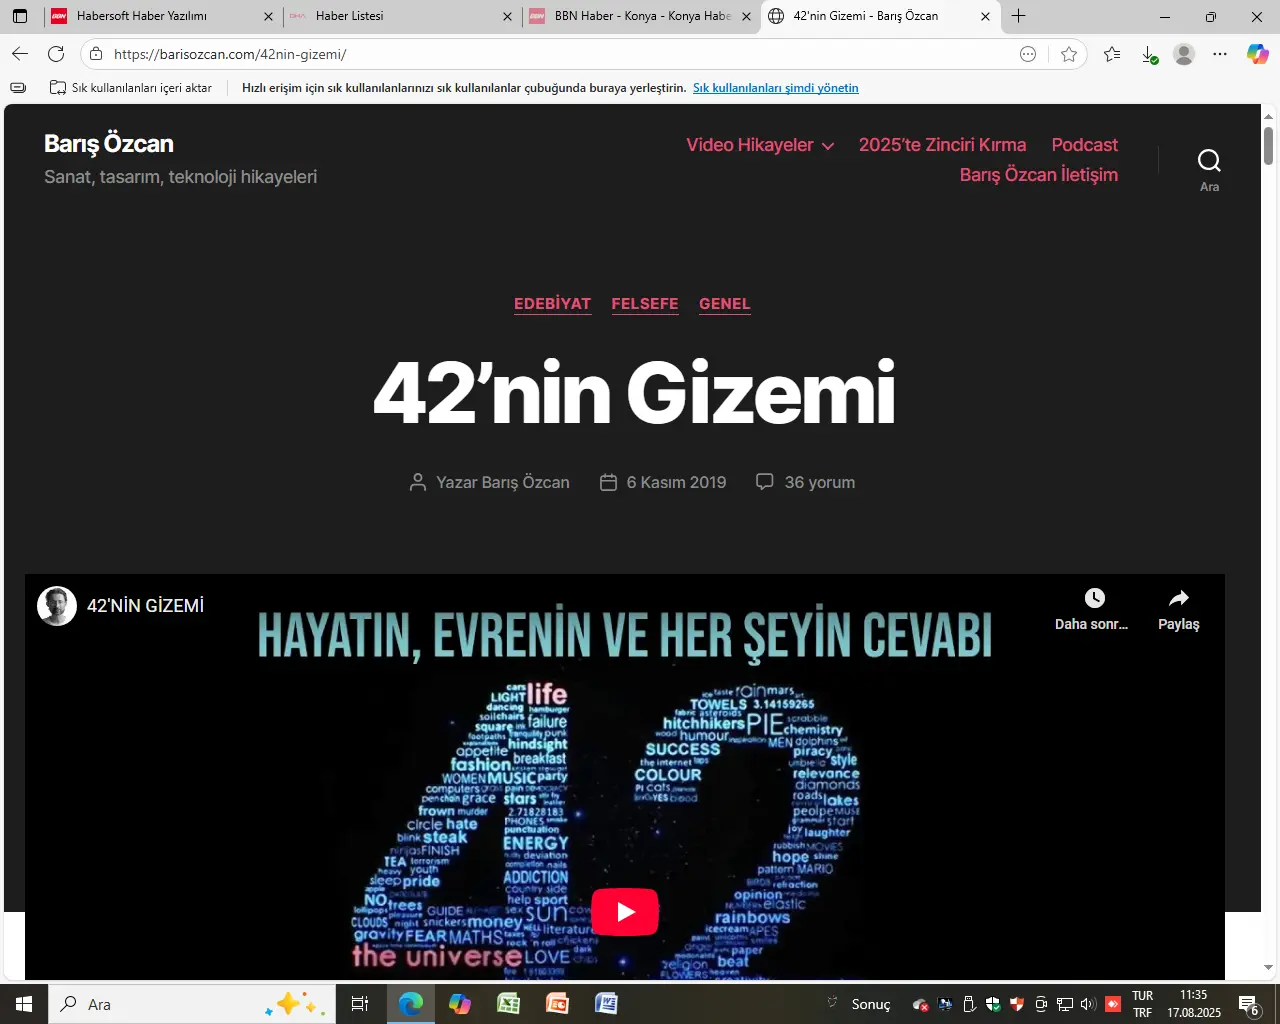Open tab actions menu icon at top-left

20,16
